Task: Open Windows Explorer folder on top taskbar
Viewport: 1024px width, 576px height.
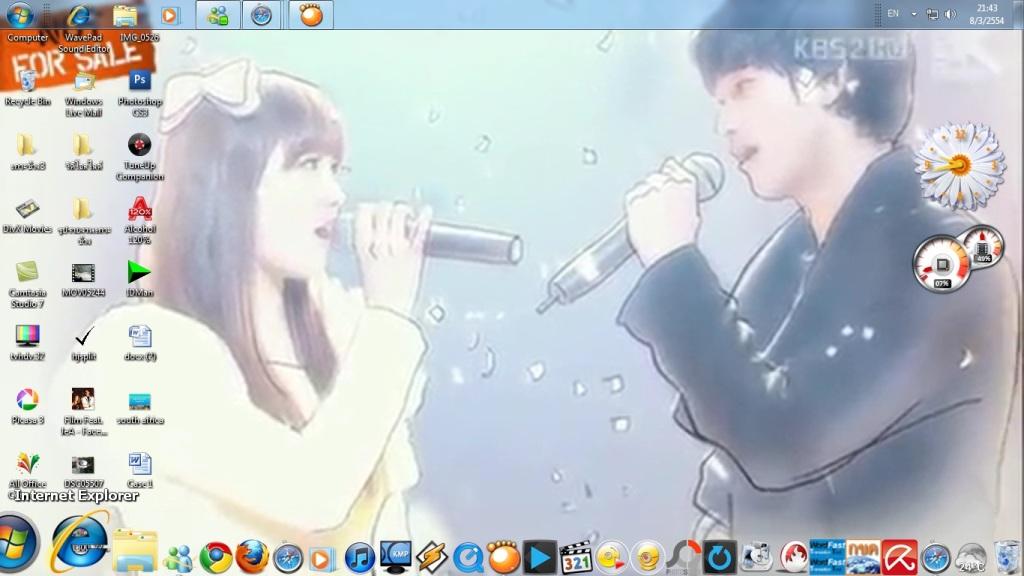Action: (x=125, y=15)
